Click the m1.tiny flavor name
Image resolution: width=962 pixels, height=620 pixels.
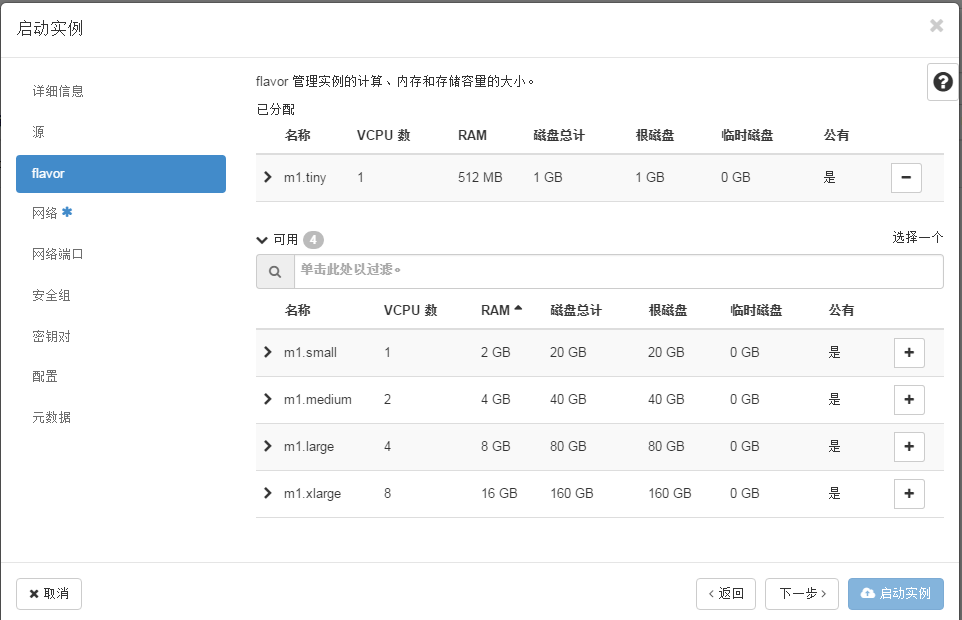tap(305, 178)
